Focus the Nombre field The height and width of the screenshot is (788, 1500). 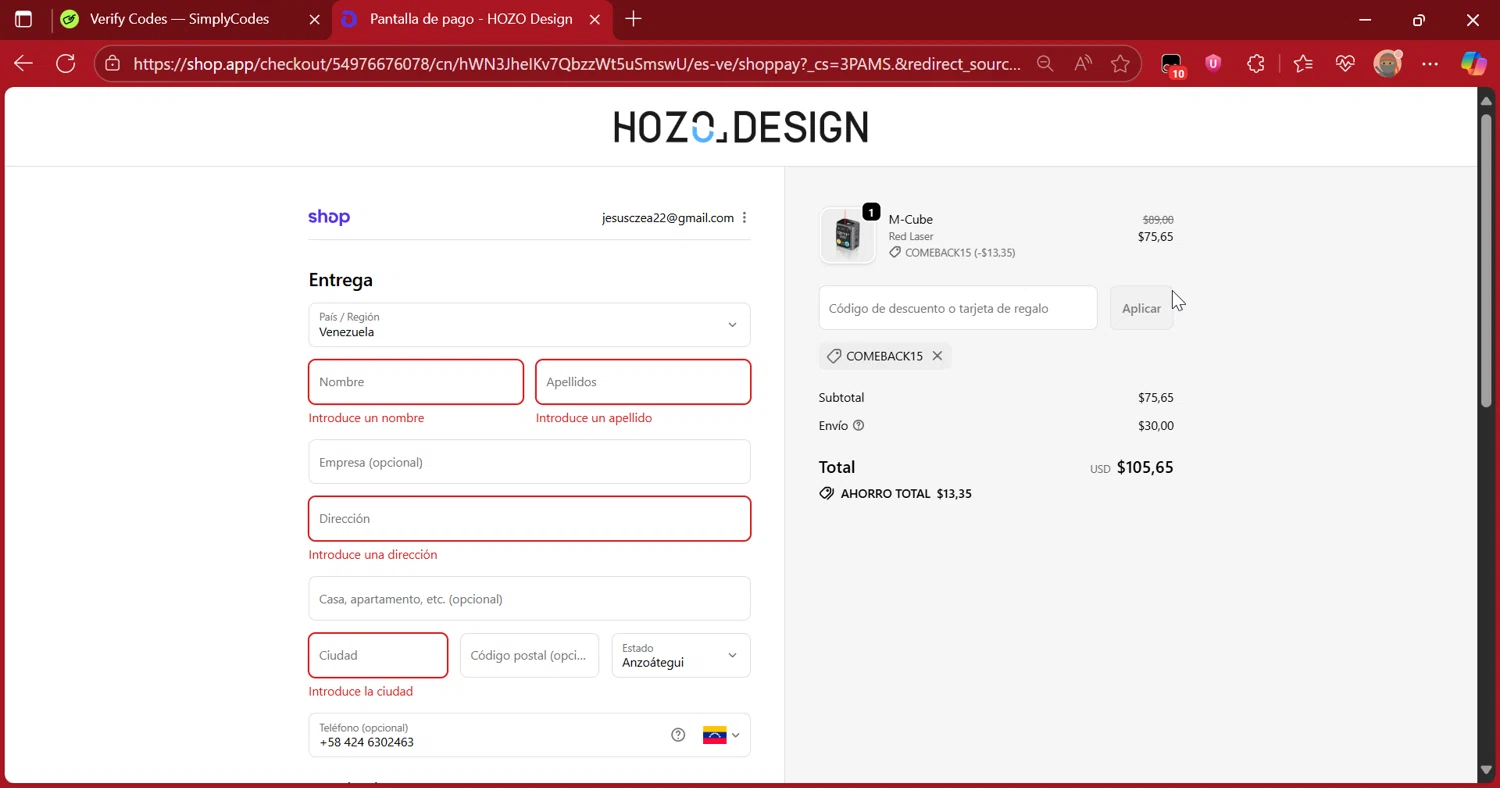[416, 382]
